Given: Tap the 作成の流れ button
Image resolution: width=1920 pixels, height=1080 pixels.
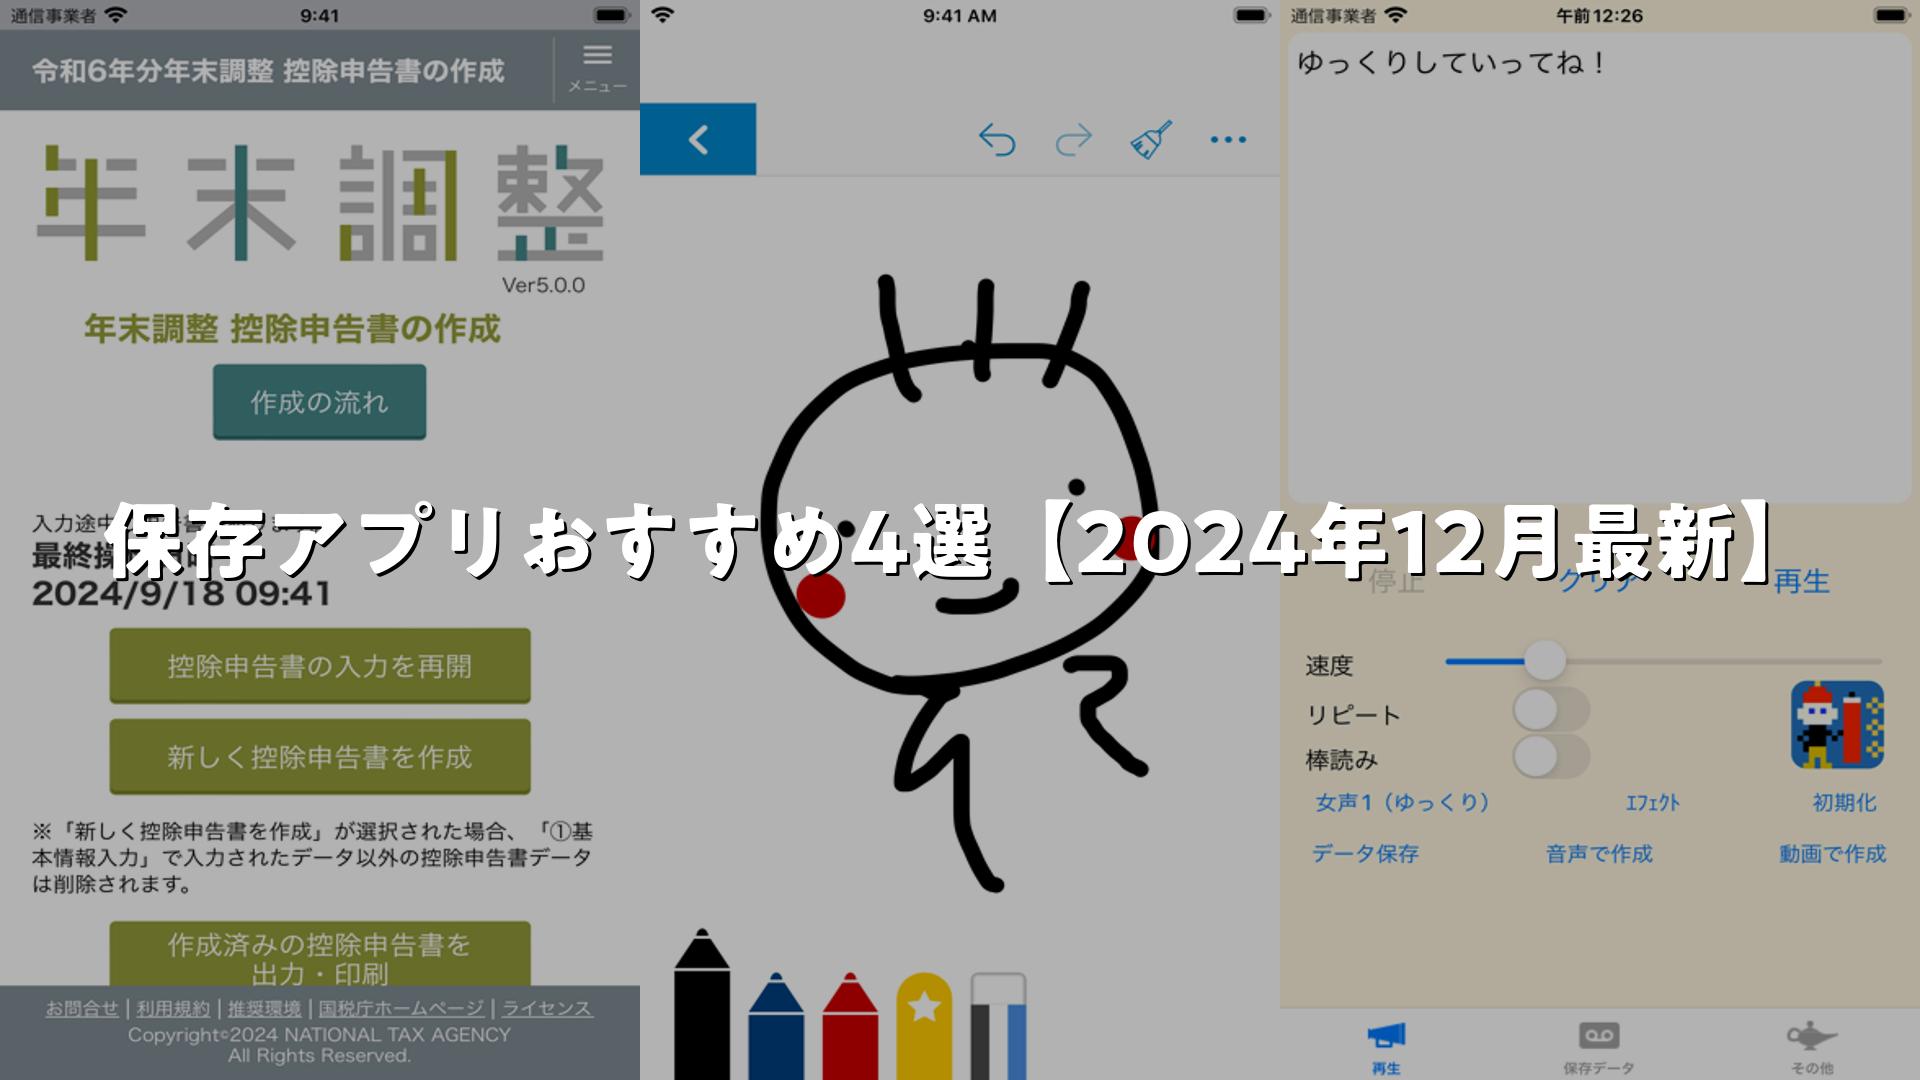Looking at the screenshot, I should pyautogui.click(x=319, y=402).
